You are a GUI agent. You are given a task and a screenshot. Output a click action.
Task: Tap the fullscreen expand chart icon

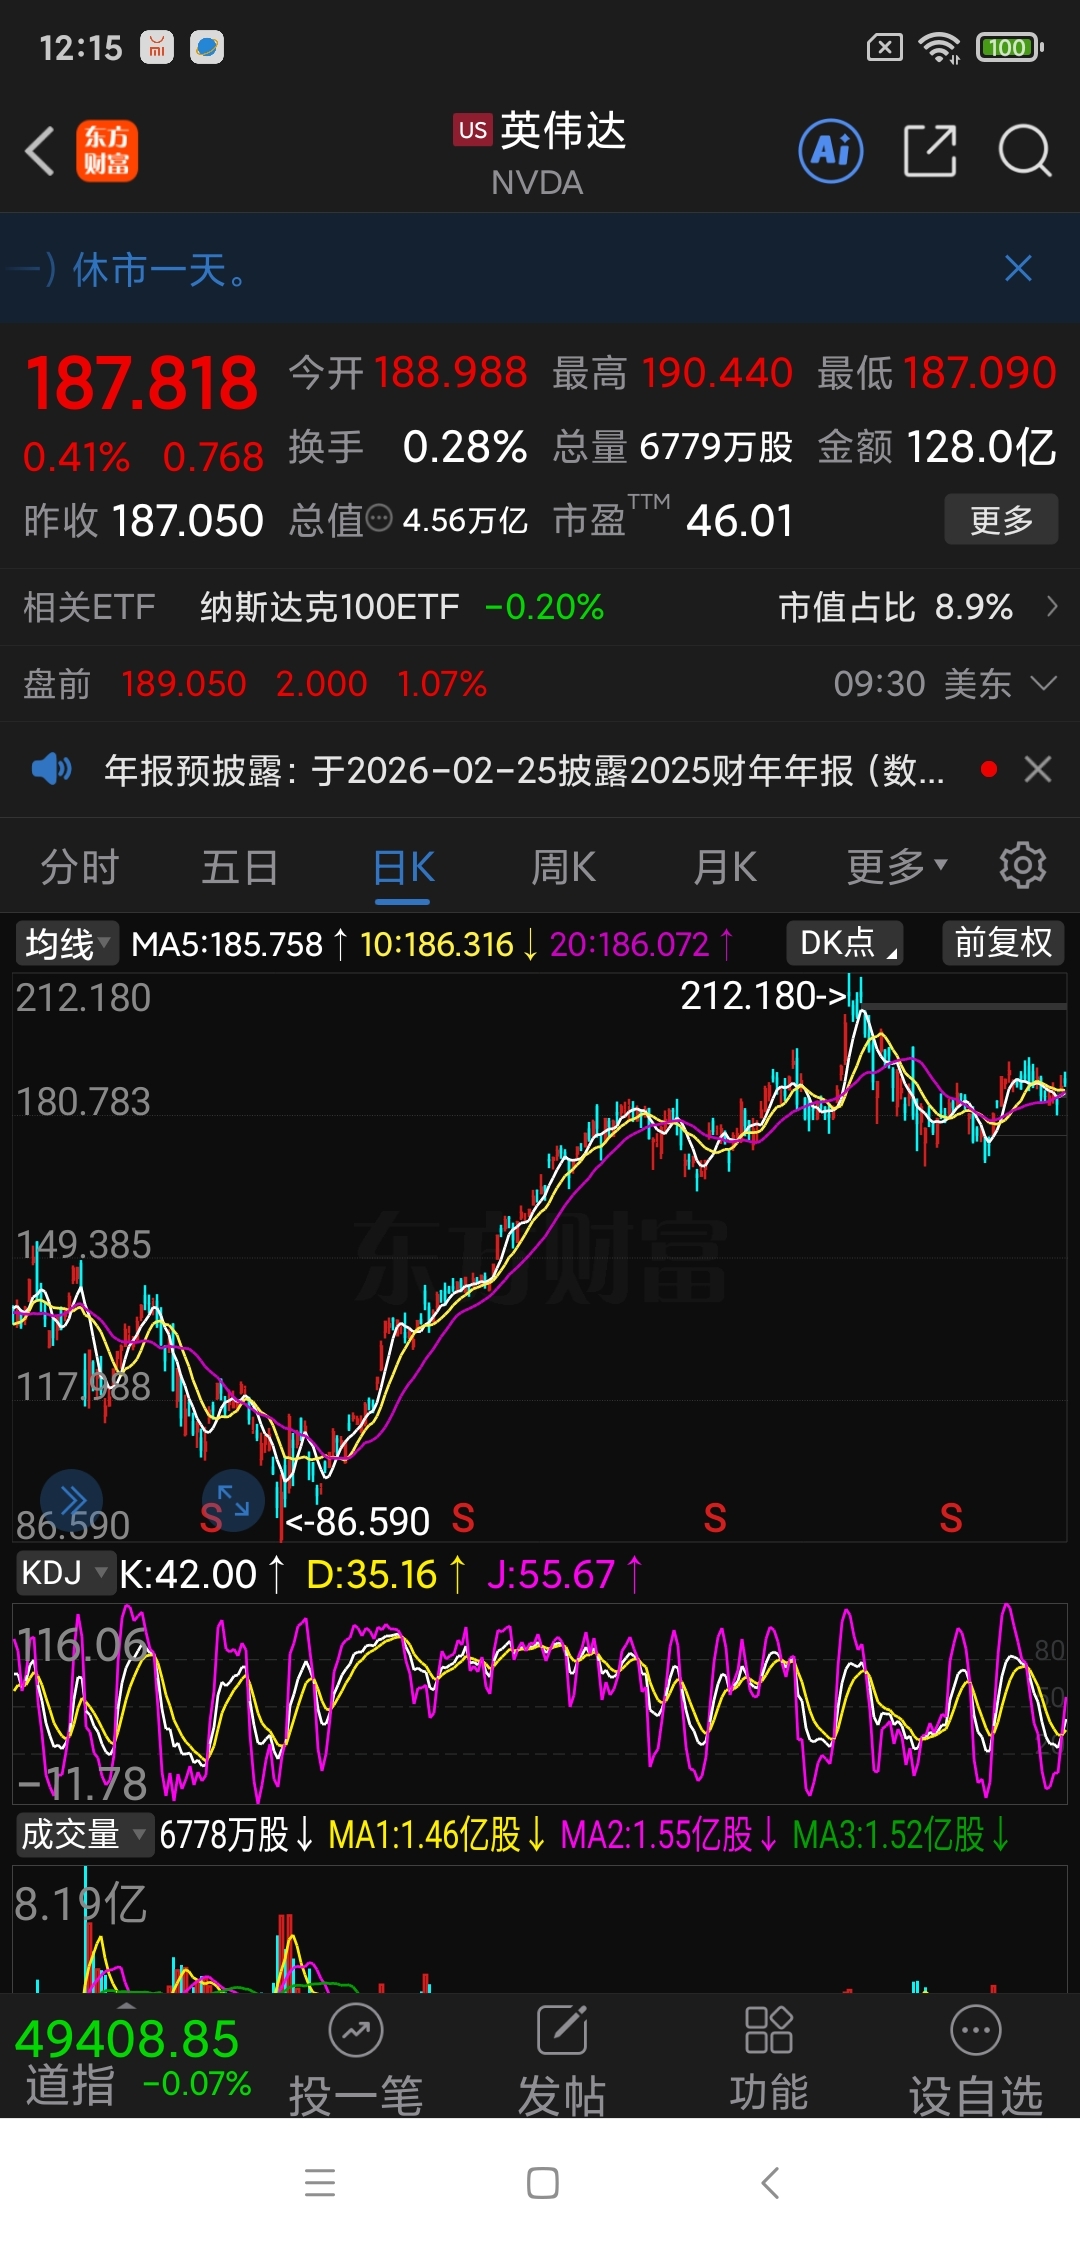[x=233, y=1500]
